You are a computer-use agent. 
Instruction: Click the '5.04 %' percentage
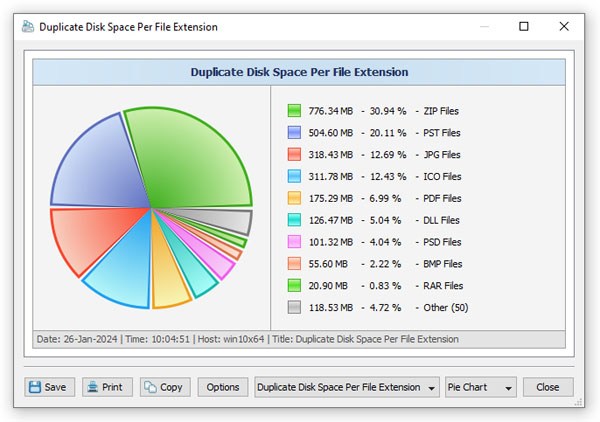click(385, 220)
